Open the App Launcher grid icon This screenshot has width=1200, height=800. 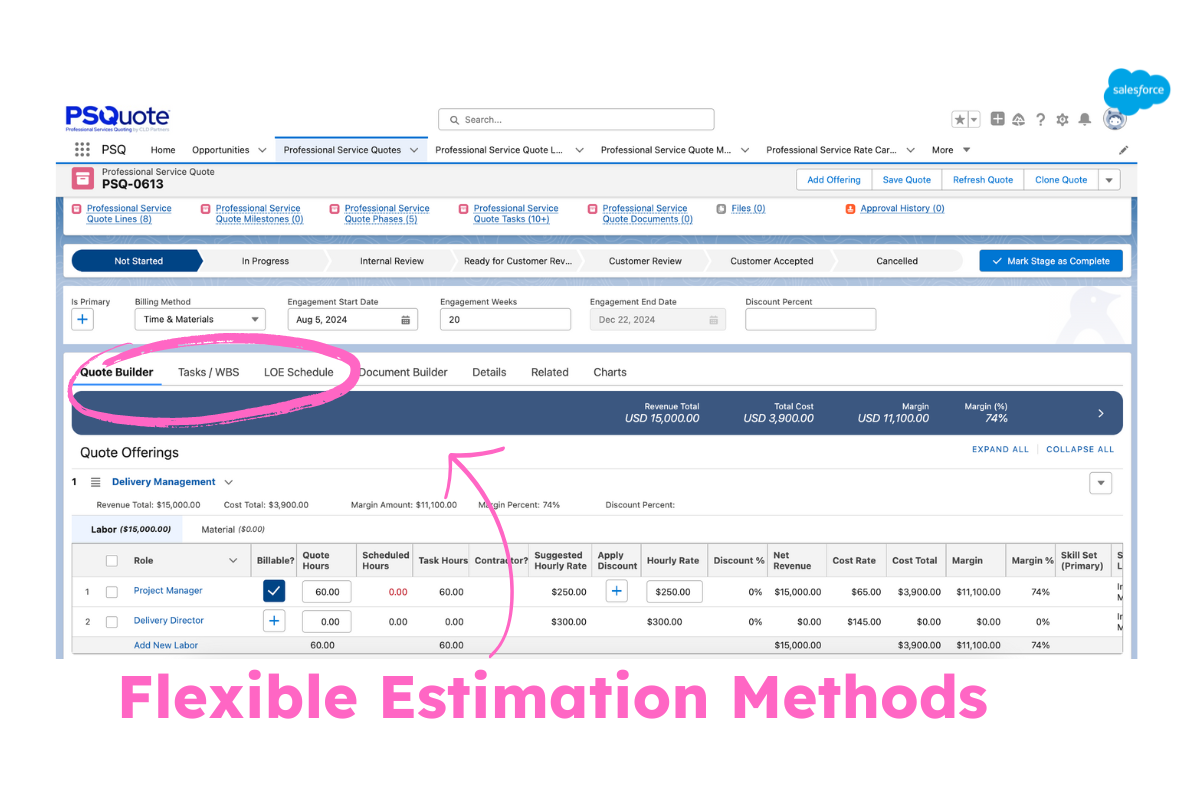coord(82,150)
